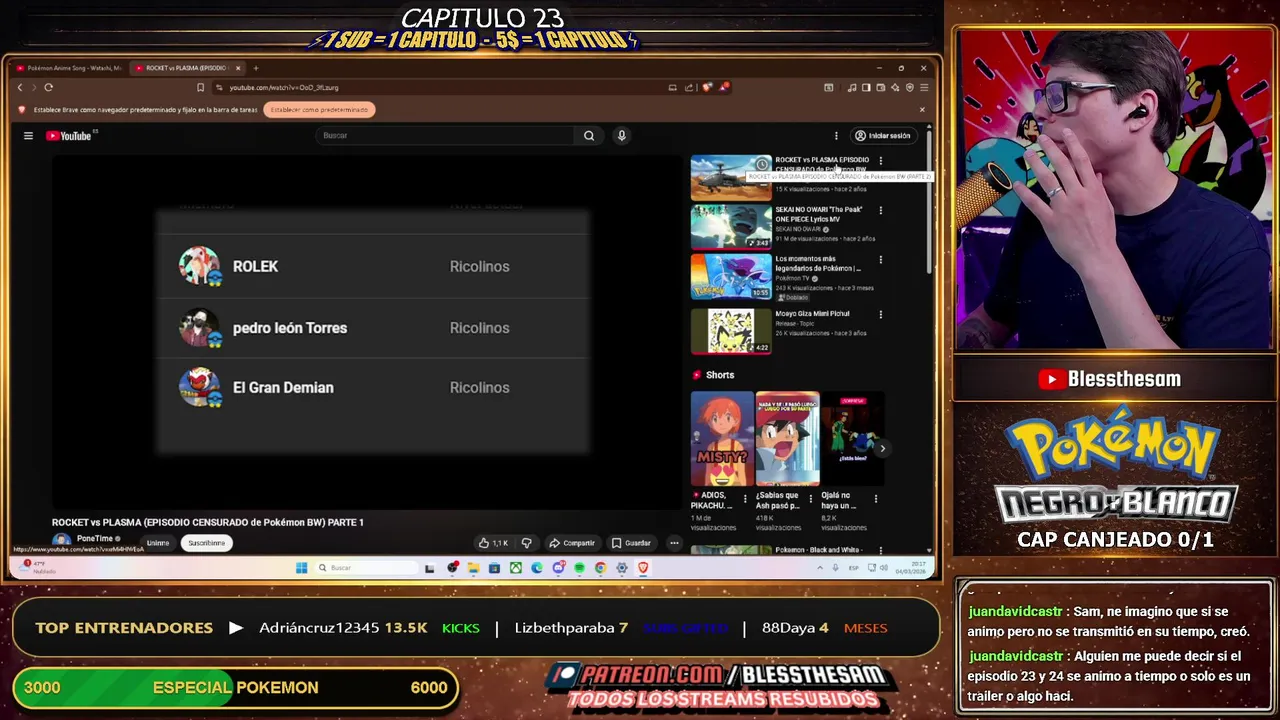Switch to Pokémon Anime Song tab

(x=70, y=68)
